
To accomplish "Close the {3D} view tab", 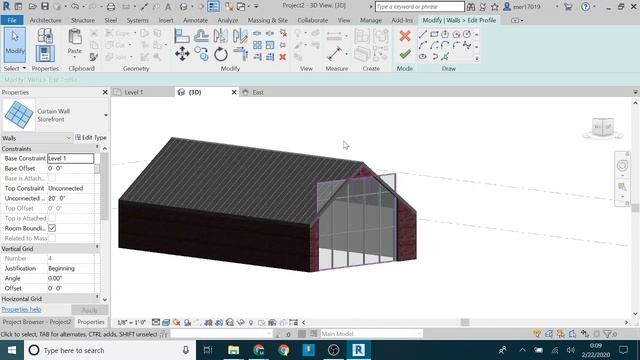I will click(234, 92).
